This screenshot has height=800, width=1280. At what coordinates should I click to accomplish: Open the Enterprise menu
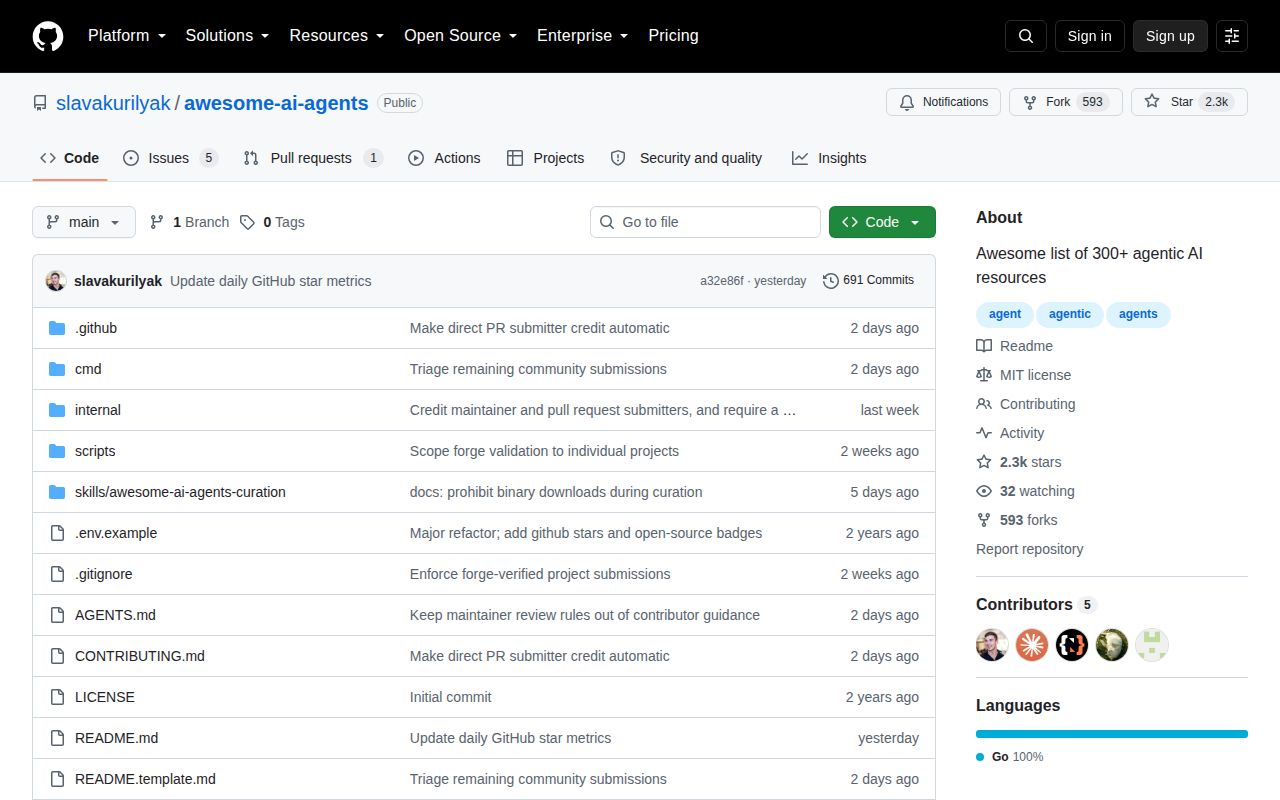(x=582, y=36)
